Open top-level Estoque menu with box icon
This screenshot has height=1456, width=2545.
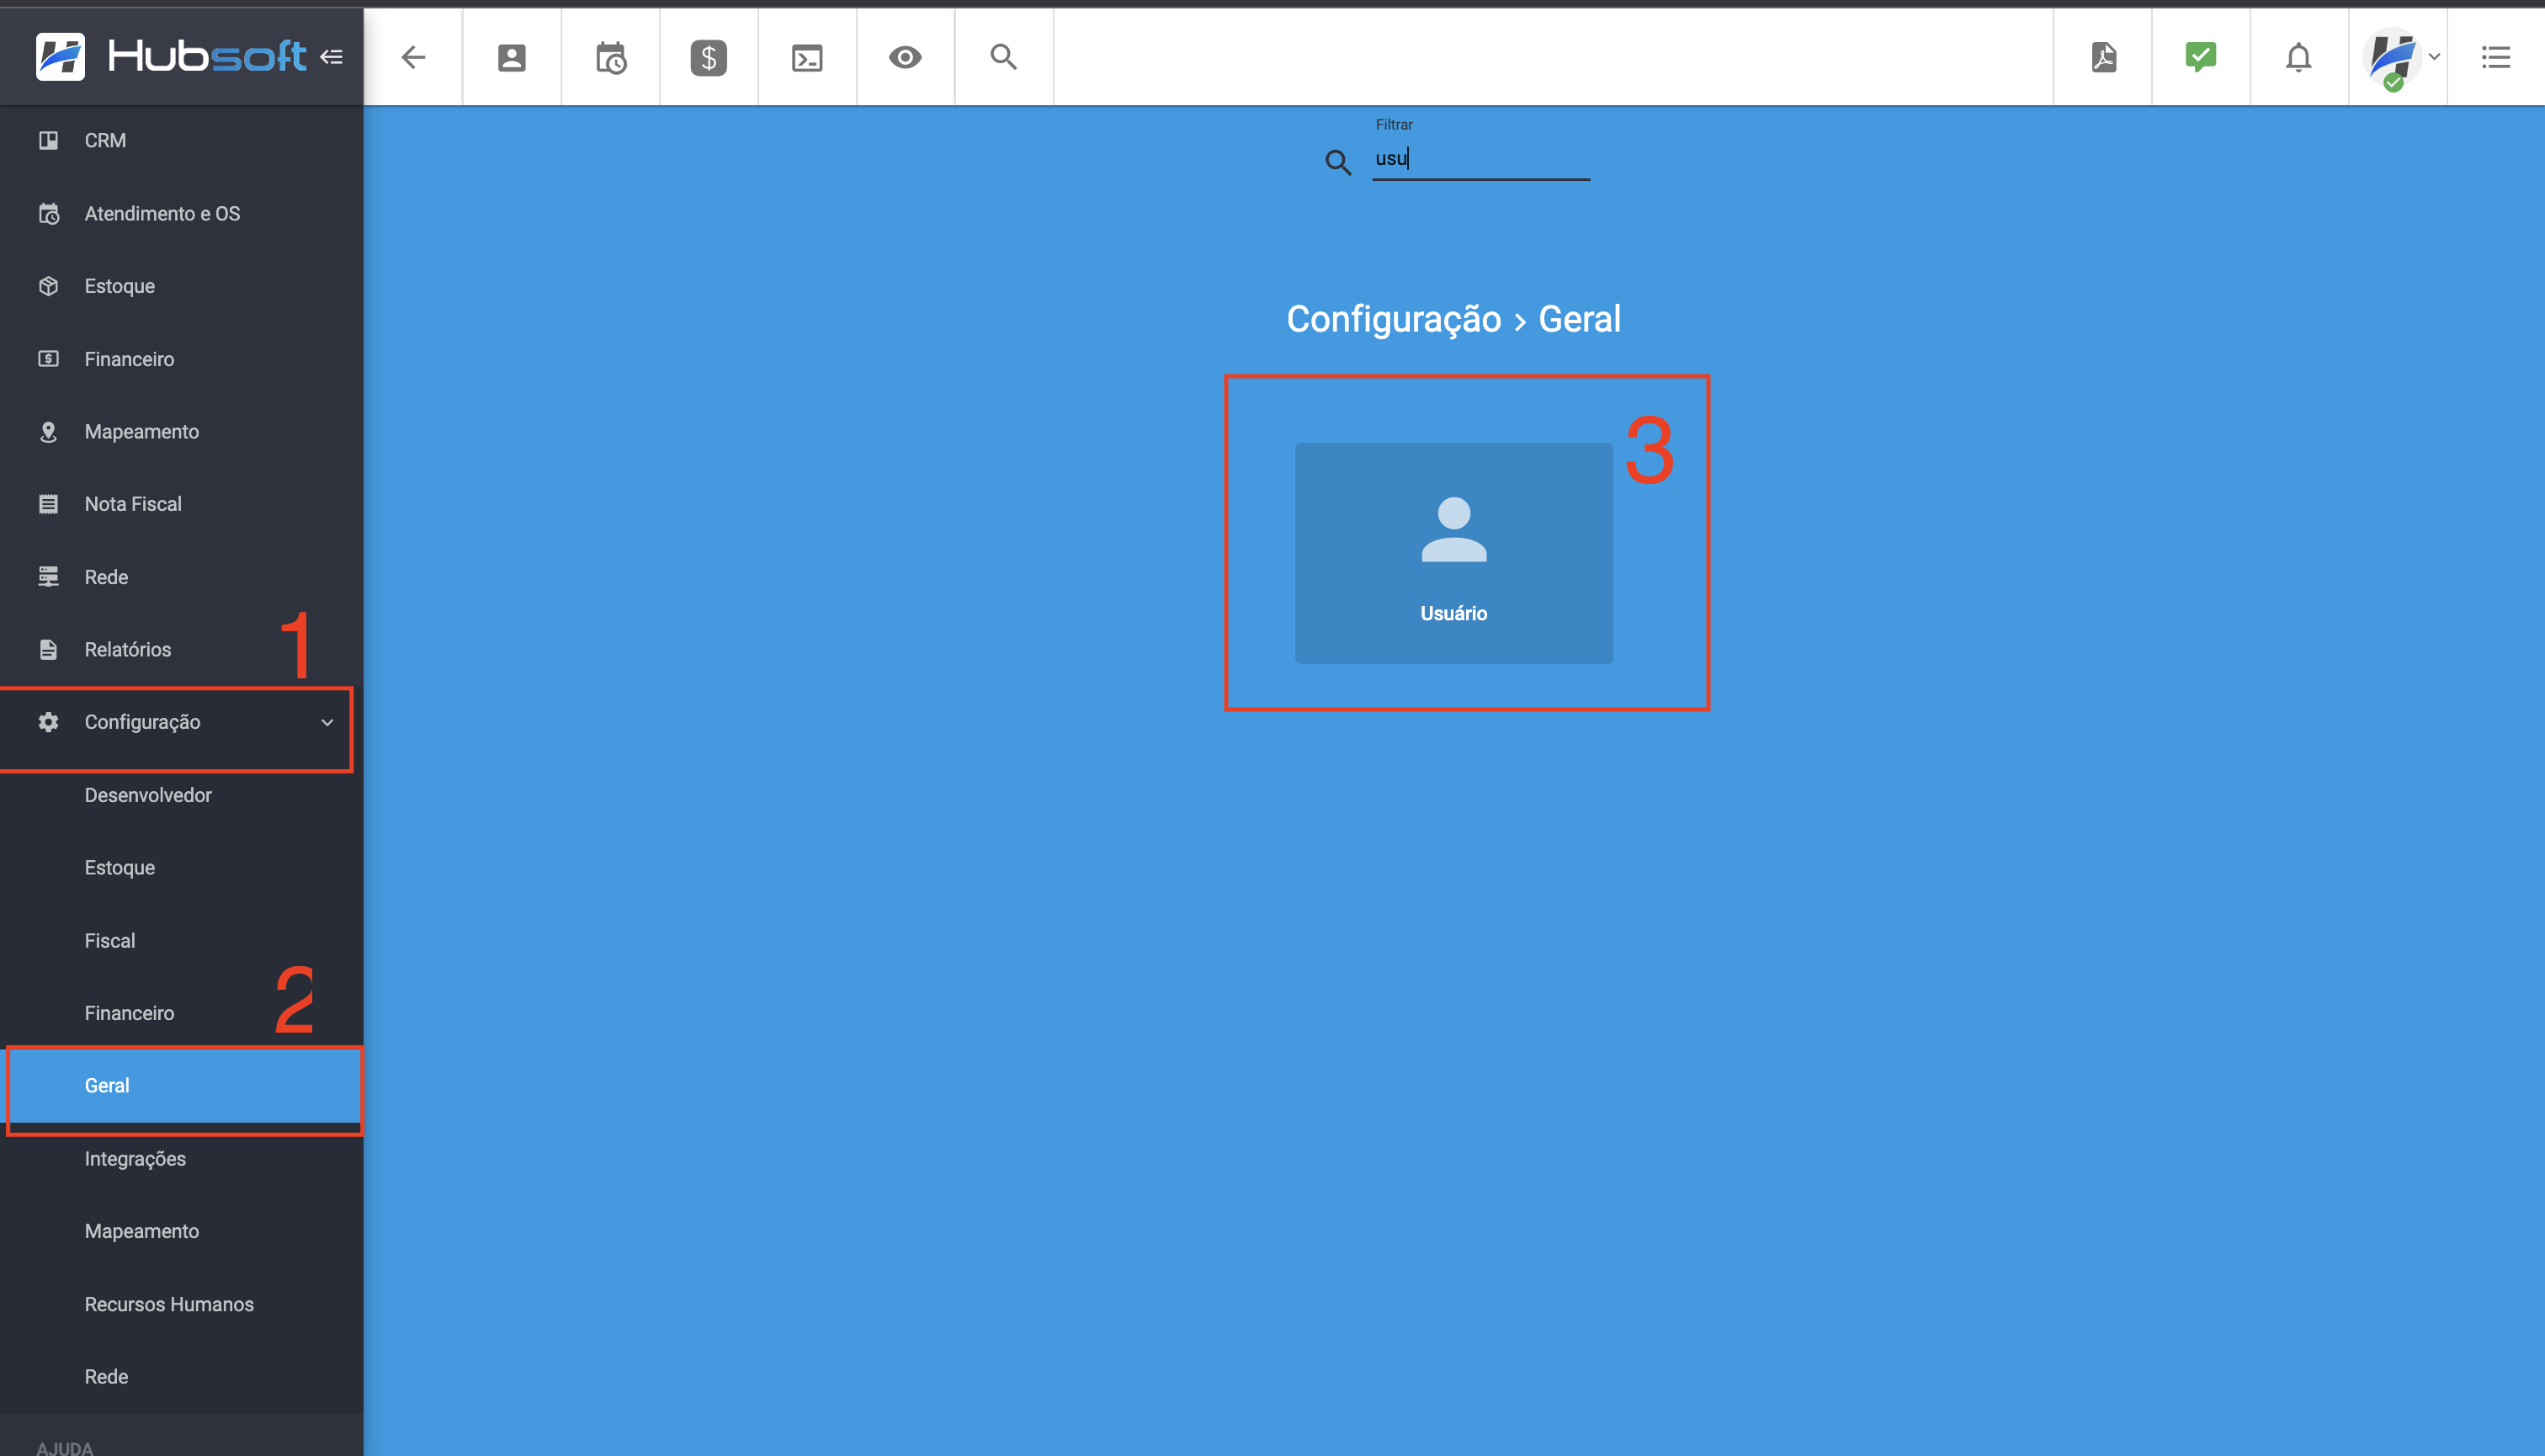pyautogui.click(x=181, y=286)
